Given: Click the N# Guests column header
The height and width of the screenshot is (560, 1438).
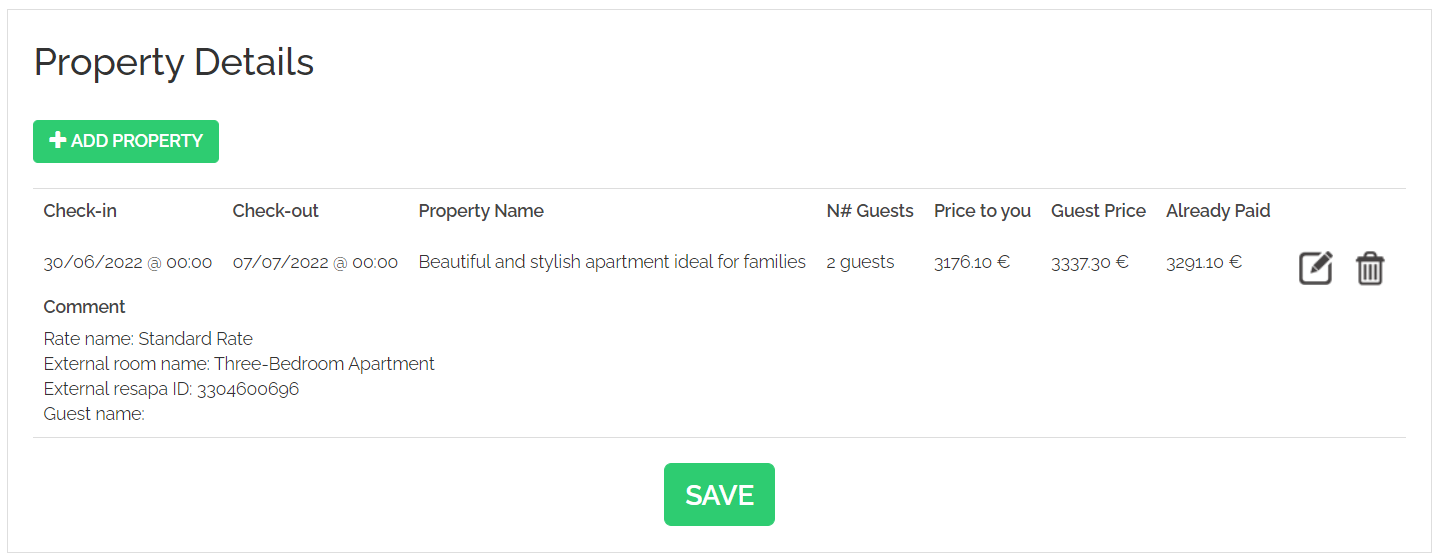Looking at the screenshot, I should [x=869, y=211].
